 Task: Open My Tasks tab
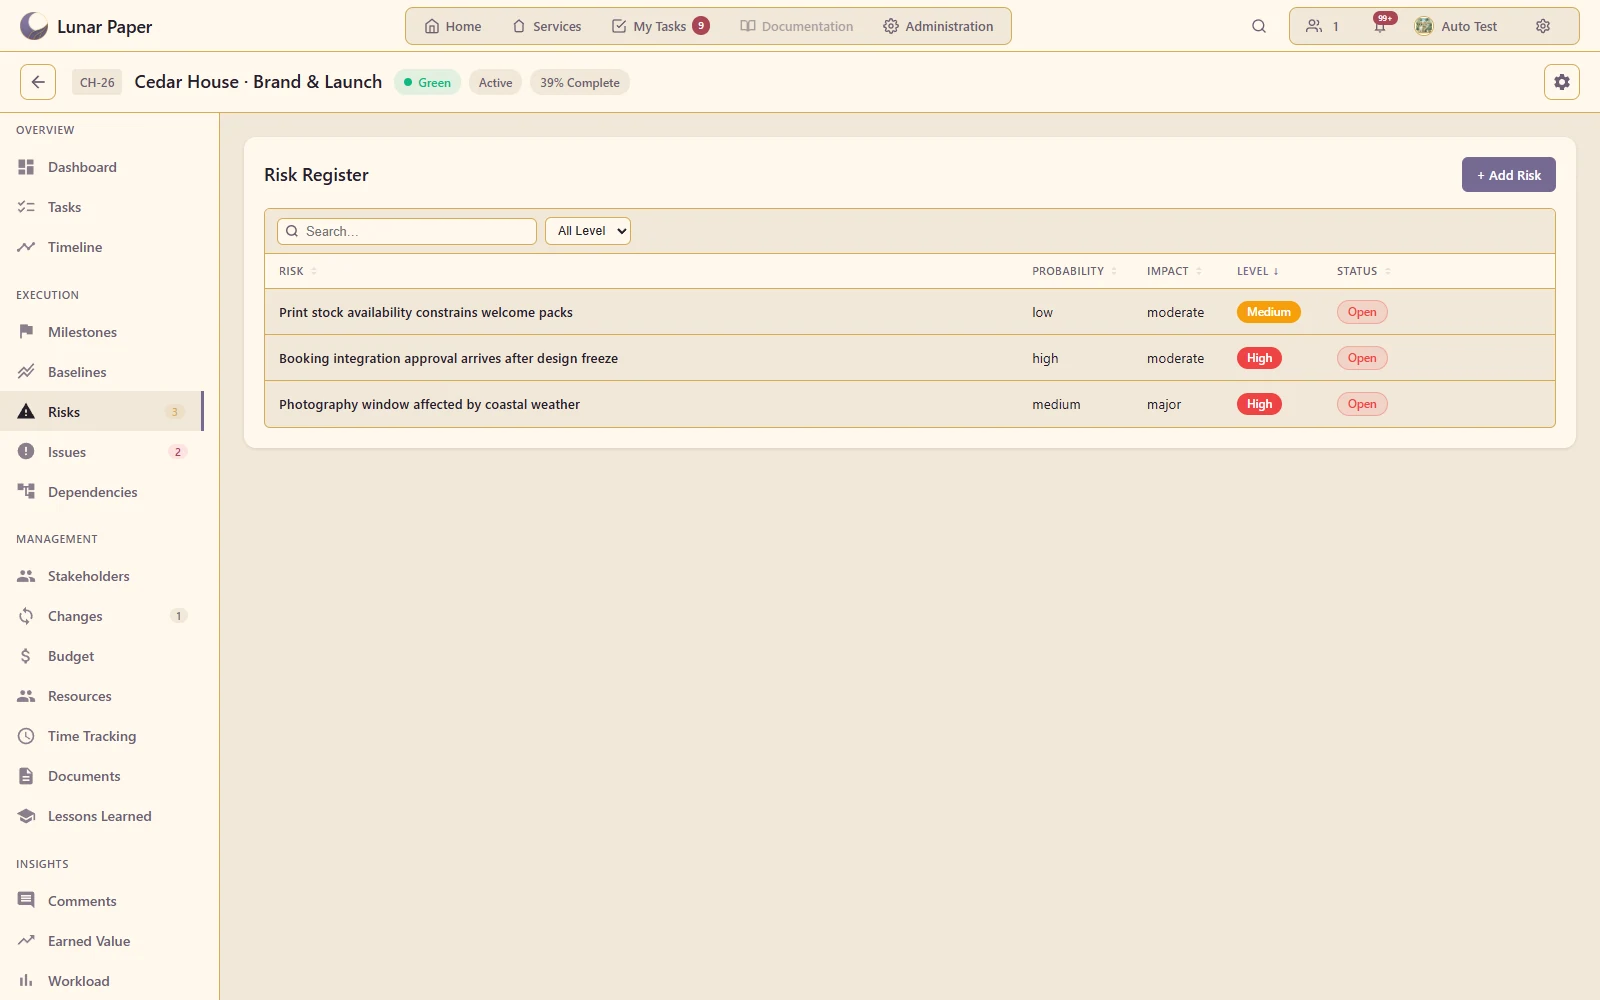(660, 26)
